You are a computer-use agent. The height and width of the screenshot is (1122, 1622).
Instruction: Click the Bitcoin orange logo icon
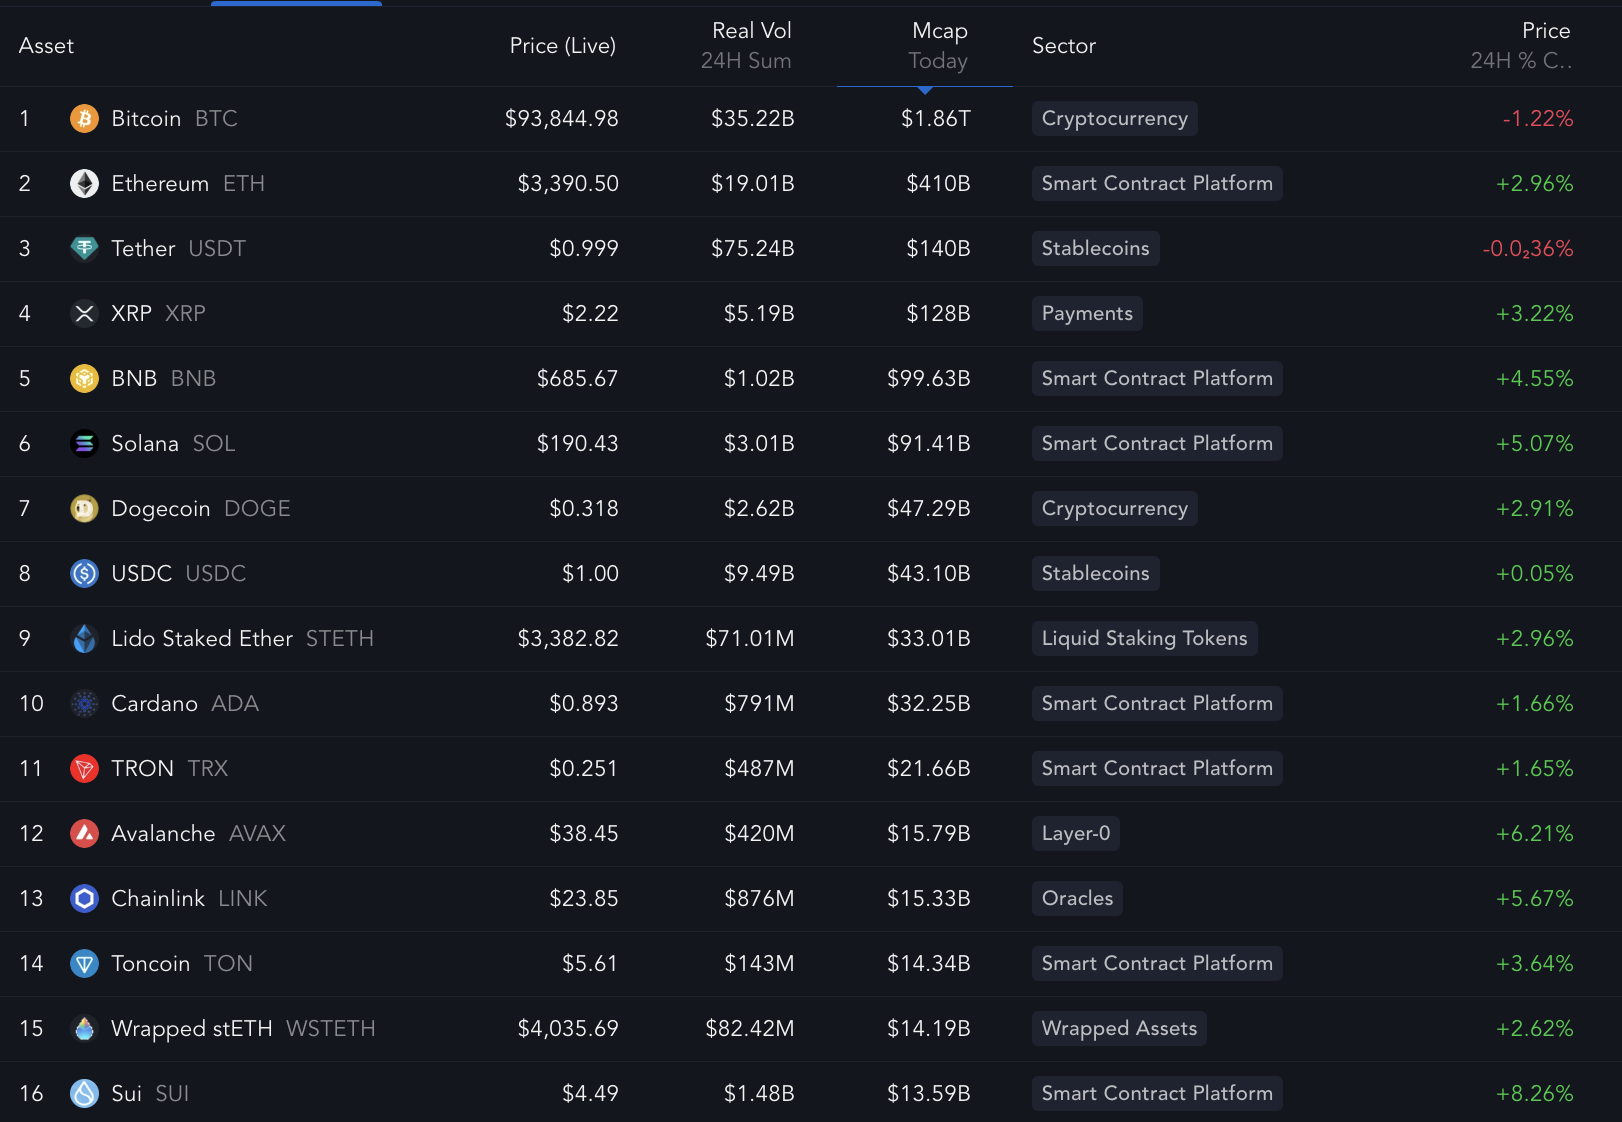84,119
